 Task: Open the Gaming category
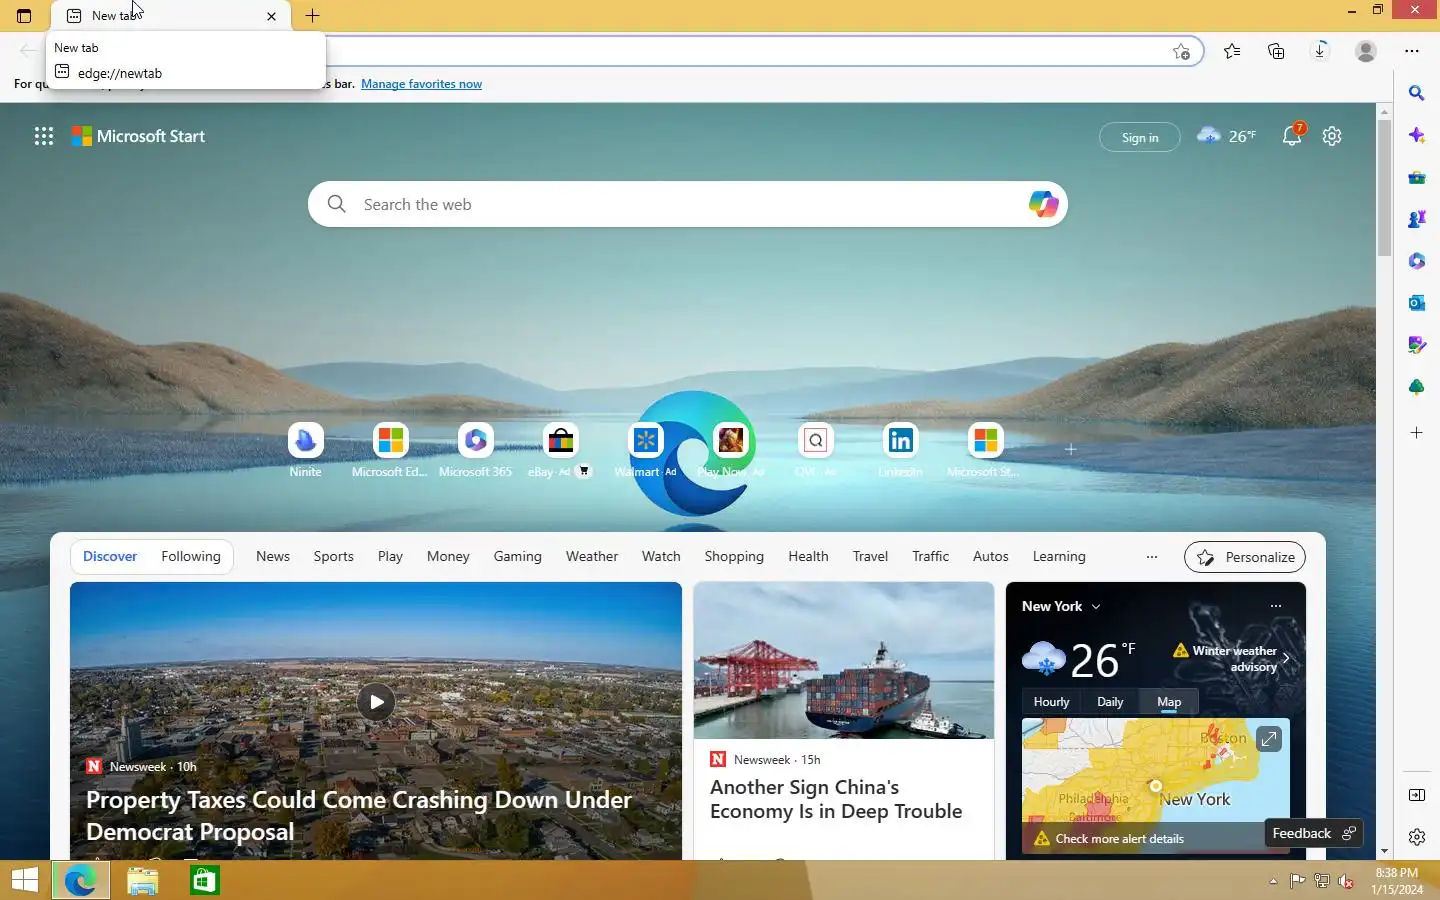[517, 557]
